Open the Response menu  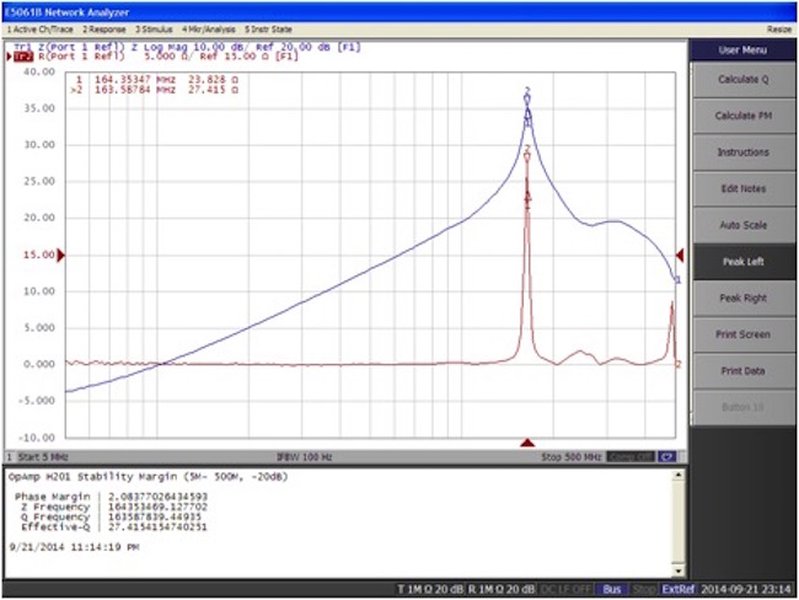pos(104,30)
